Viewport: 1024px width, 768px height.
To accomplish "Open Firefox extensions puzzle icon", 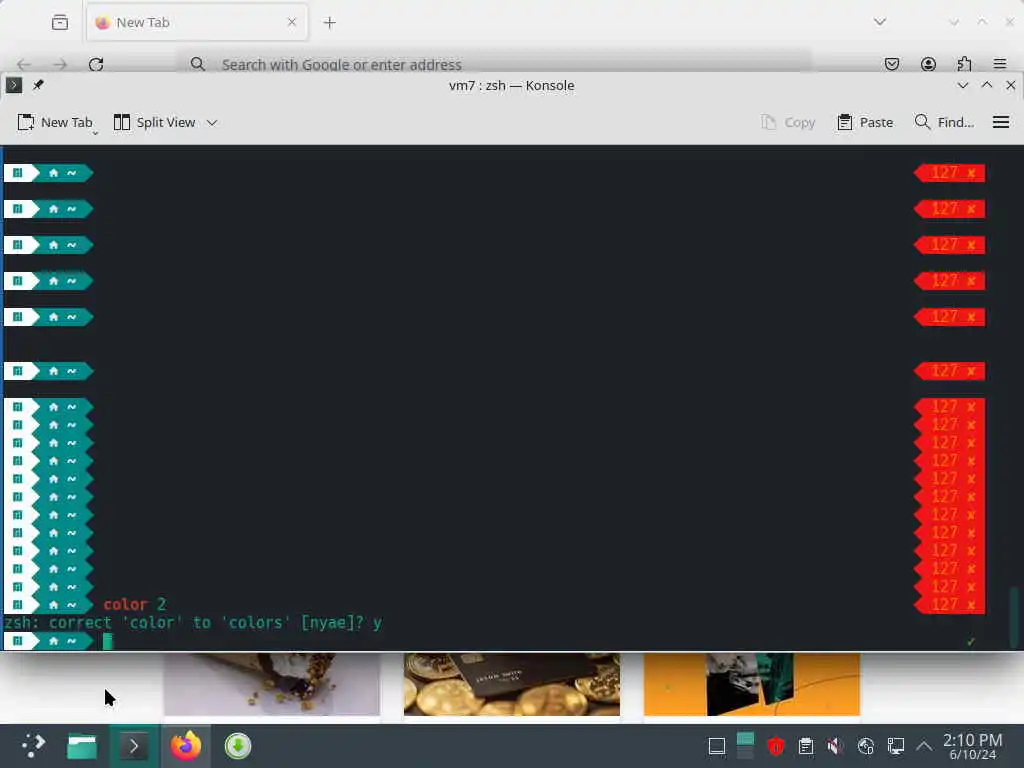I will (x=964, y=64).
